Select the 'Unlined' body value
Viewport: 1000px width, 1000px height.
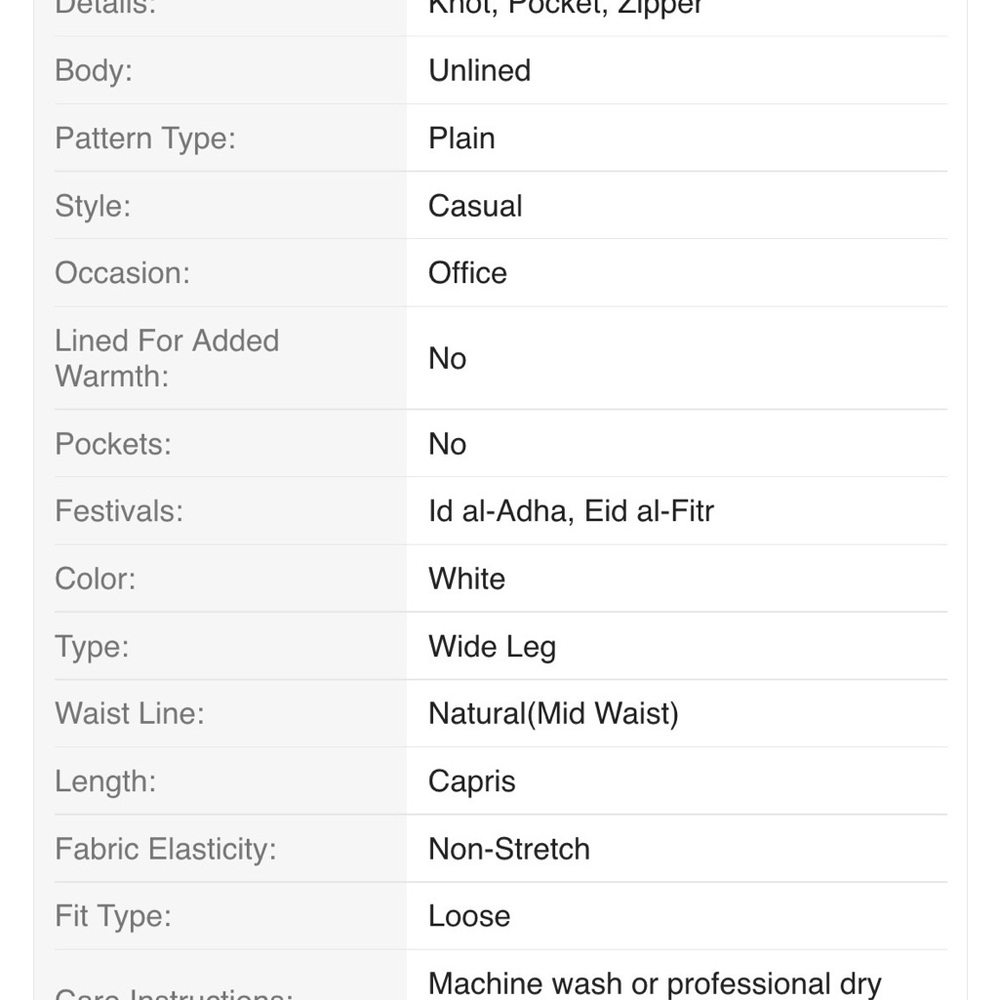click(x=480, y=70)
